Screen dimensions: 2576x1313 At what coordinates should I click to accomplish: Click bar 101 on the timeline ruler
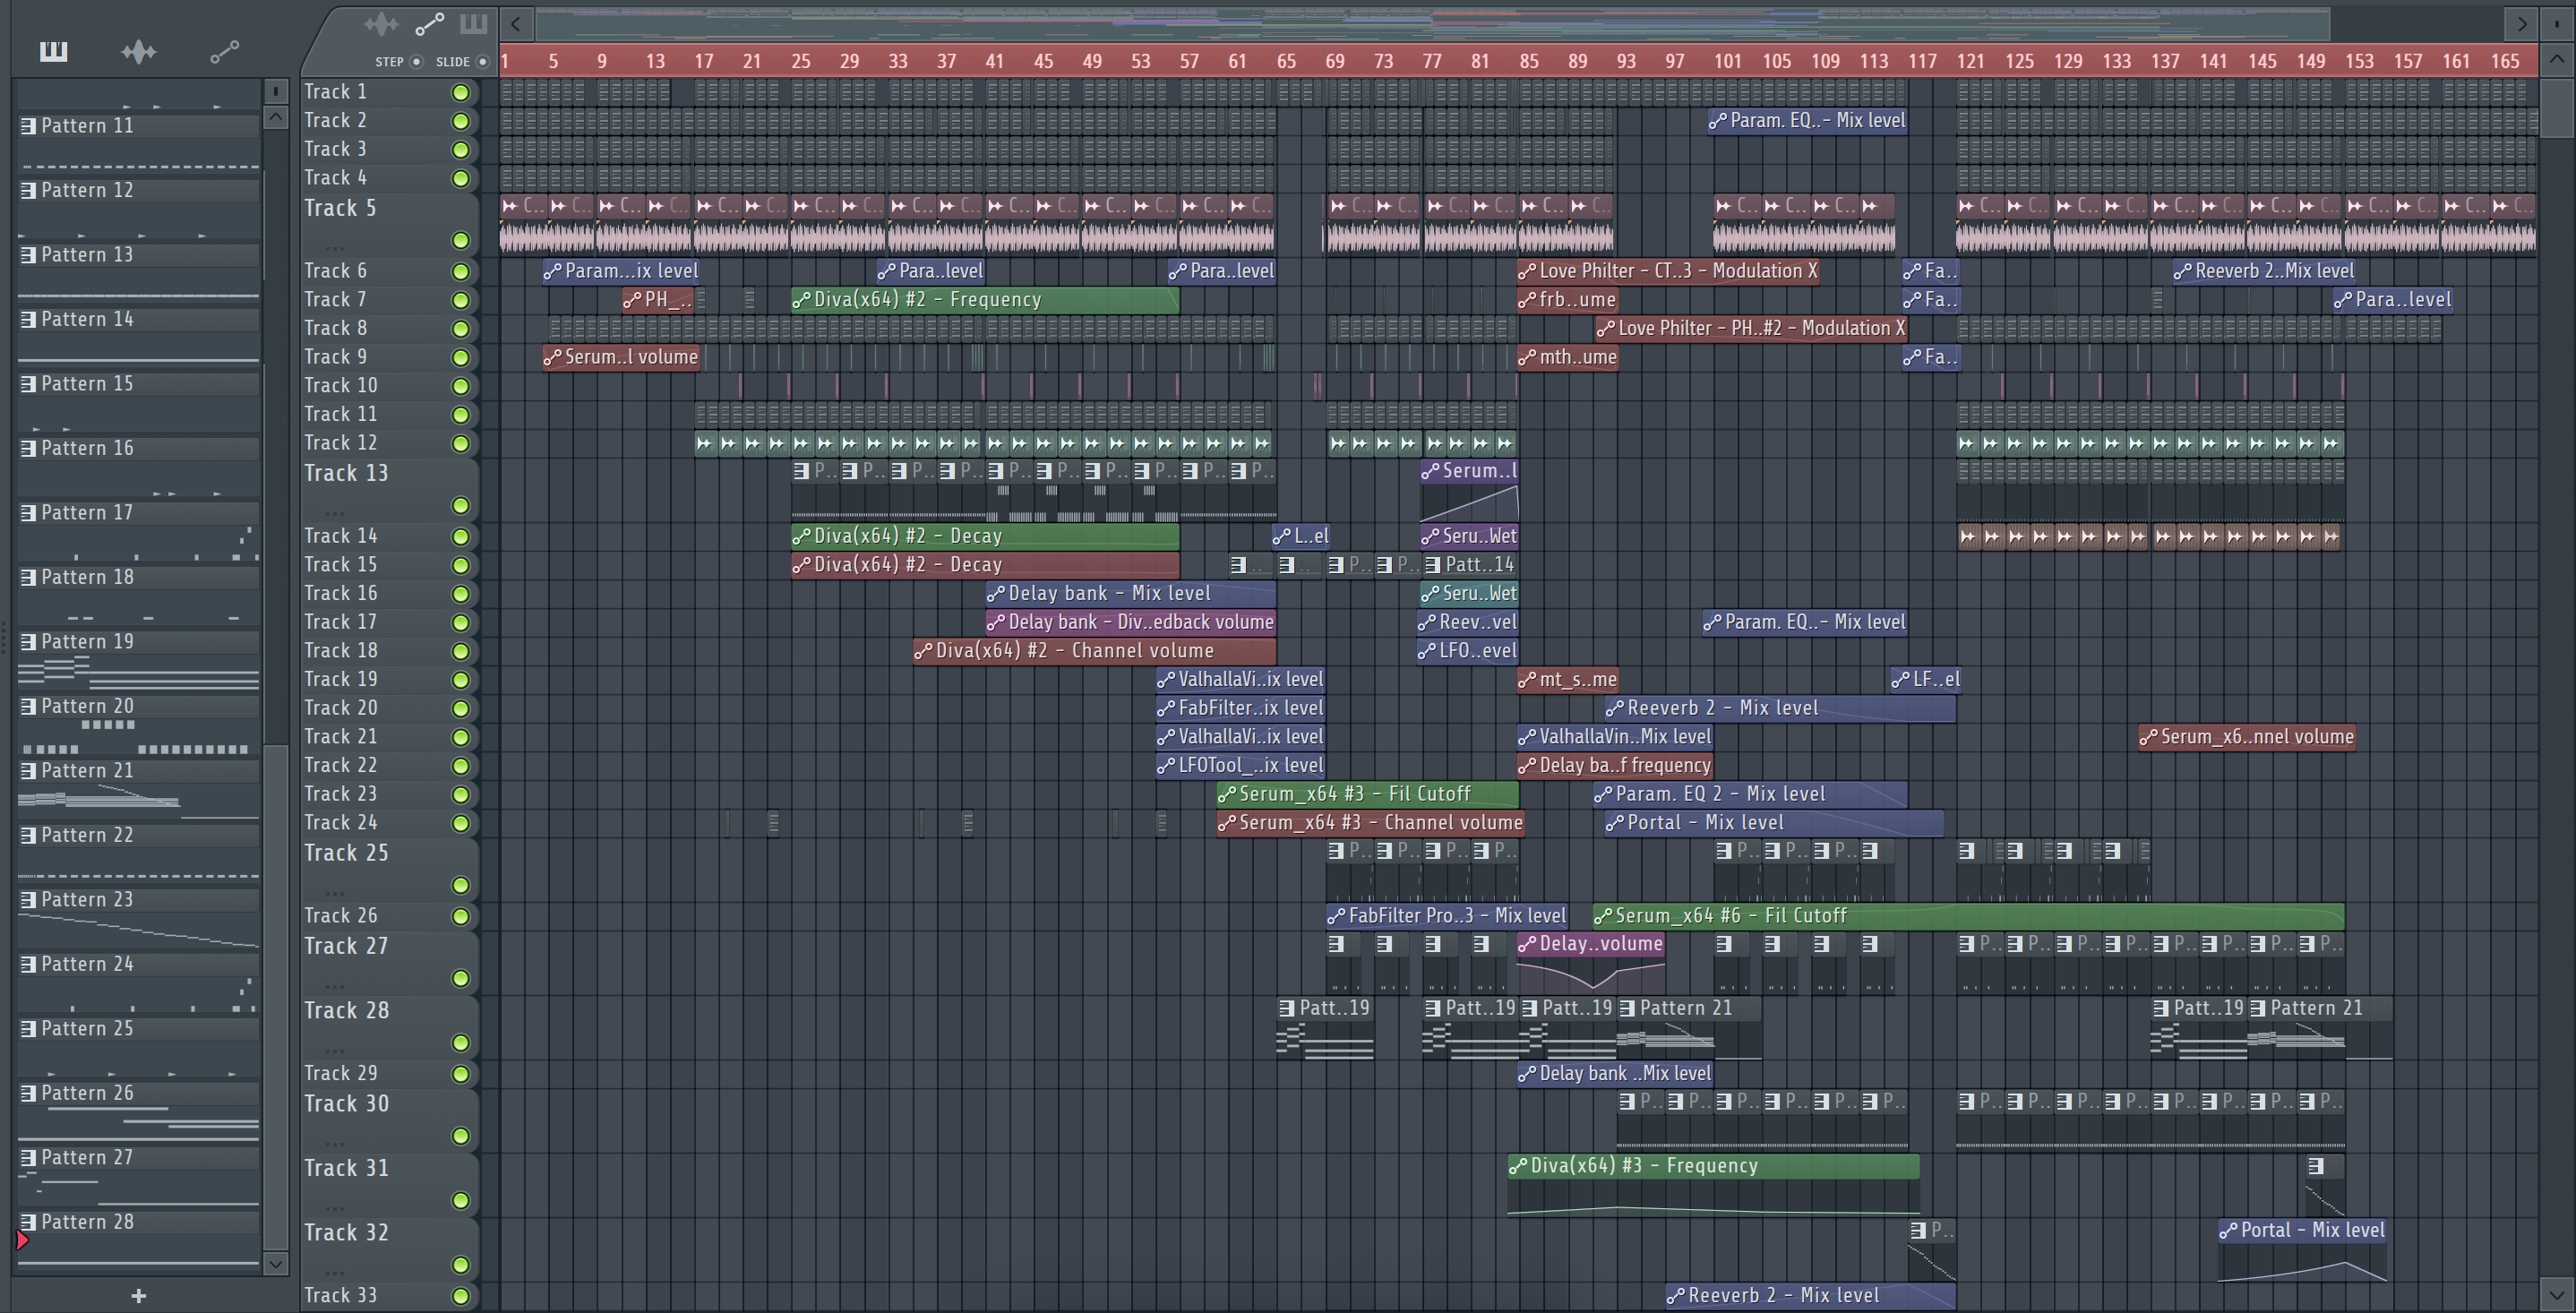(x=1727, y=62)
